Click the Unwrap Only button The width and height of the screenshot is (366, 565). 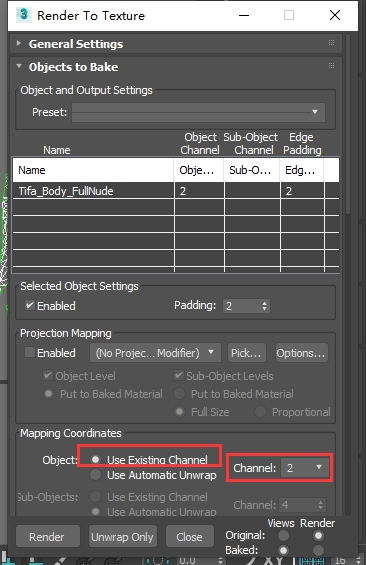coord(123,537)
